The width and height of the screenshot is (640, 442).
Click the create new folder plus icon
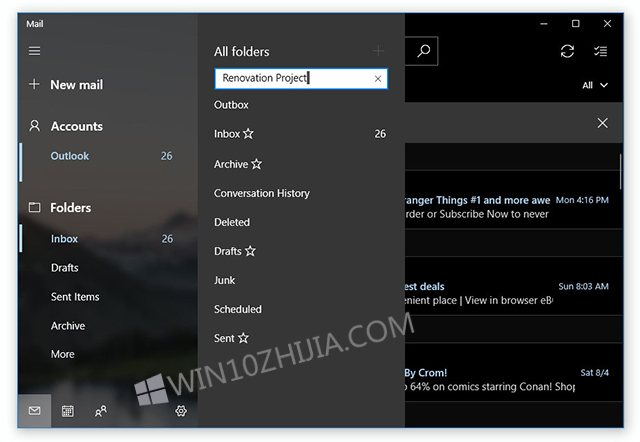pos(378,51)
